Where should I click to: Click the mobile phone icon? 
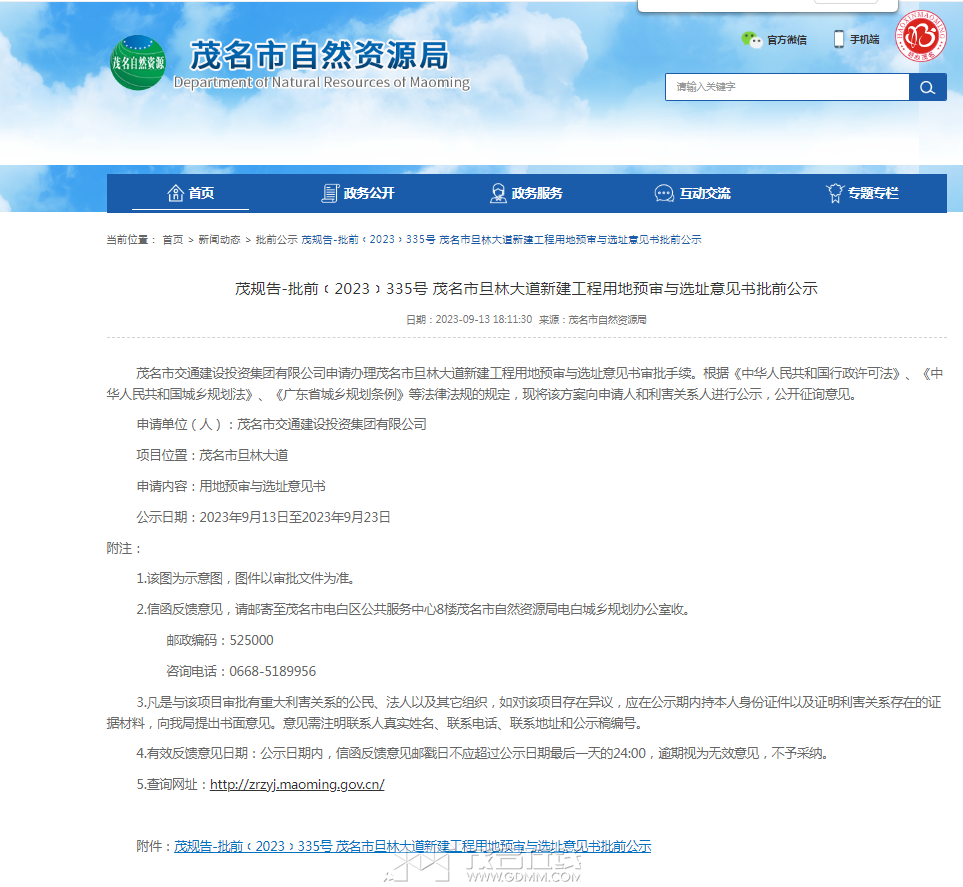(839, 39)
